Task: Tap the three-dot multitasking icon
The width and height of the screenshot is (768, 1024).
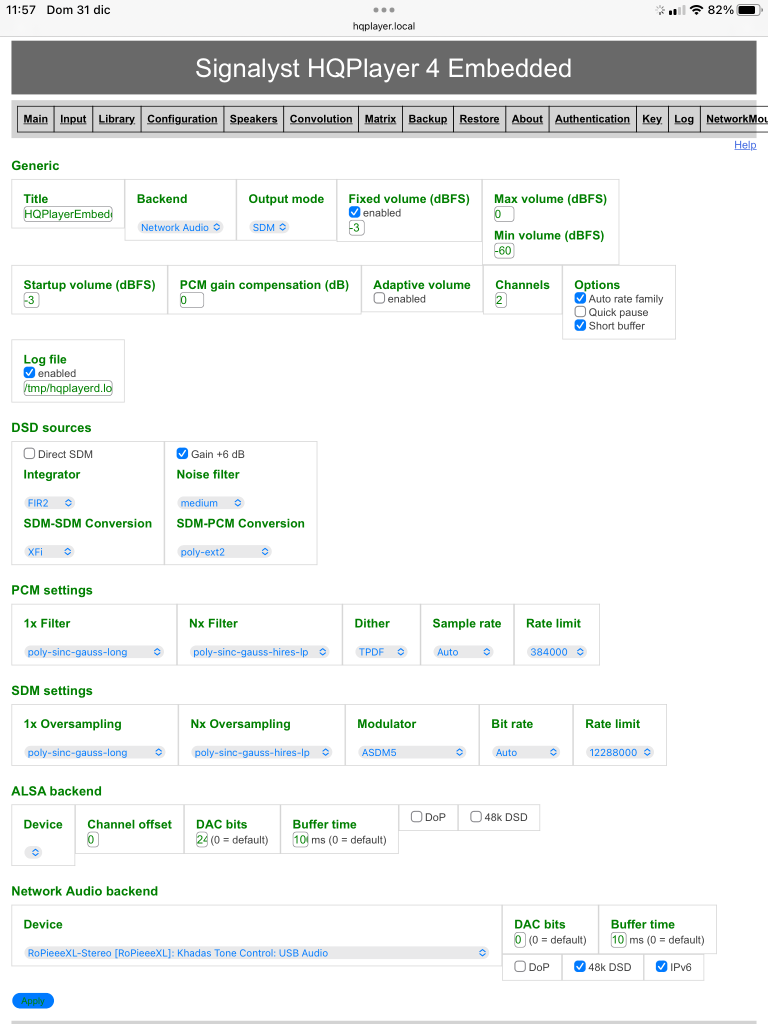Action: [x=383, y=10]
